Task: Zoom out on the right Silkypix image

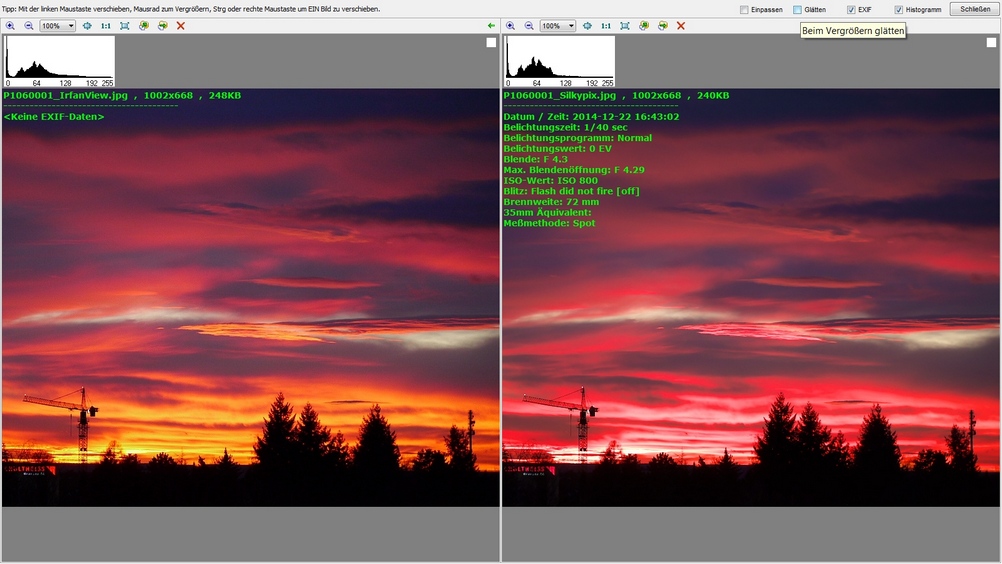Action: tap(528, 26)
